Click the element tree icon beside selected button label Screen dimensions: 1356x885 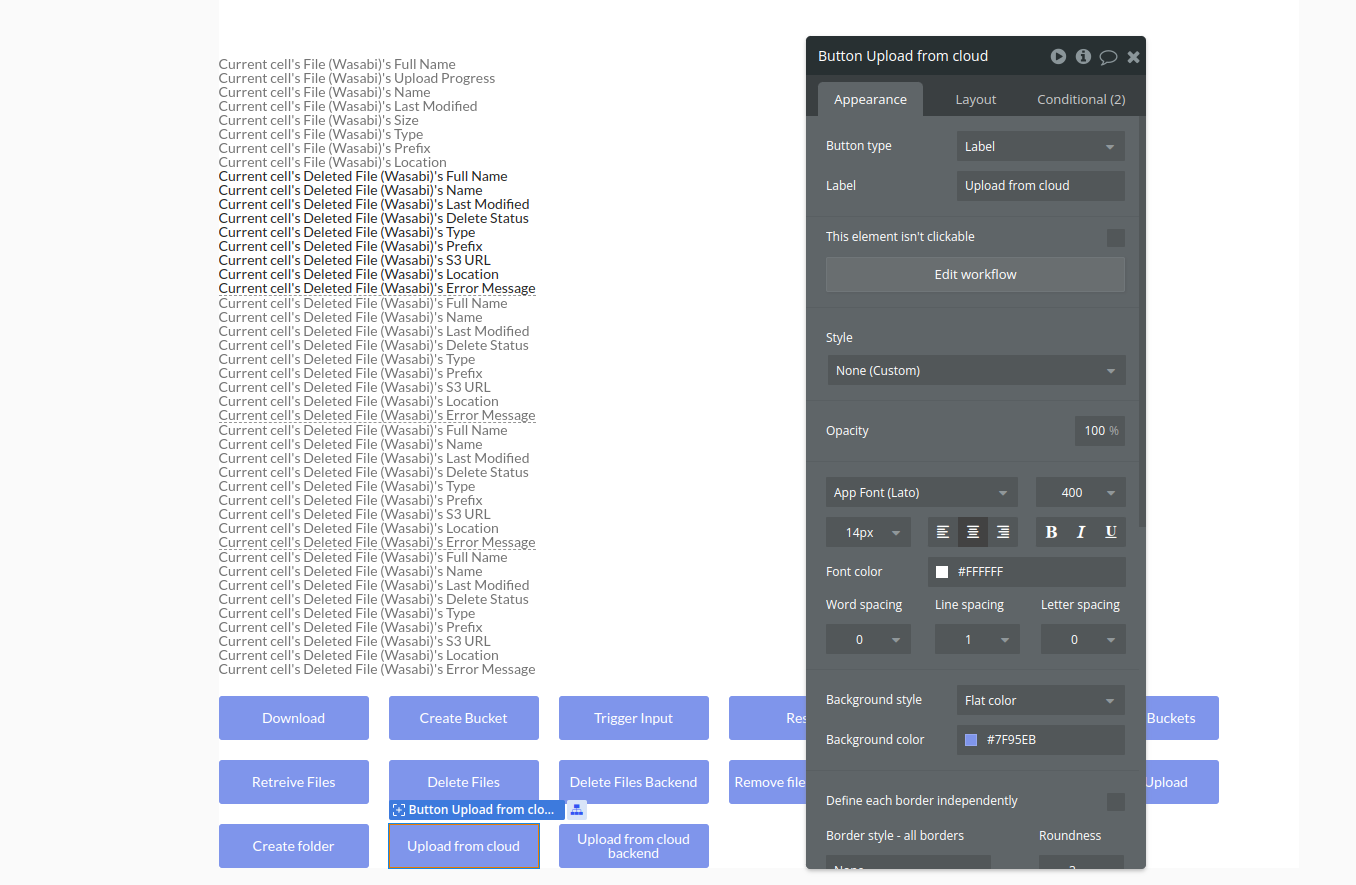pyautogui.click(x=577, y=810)
